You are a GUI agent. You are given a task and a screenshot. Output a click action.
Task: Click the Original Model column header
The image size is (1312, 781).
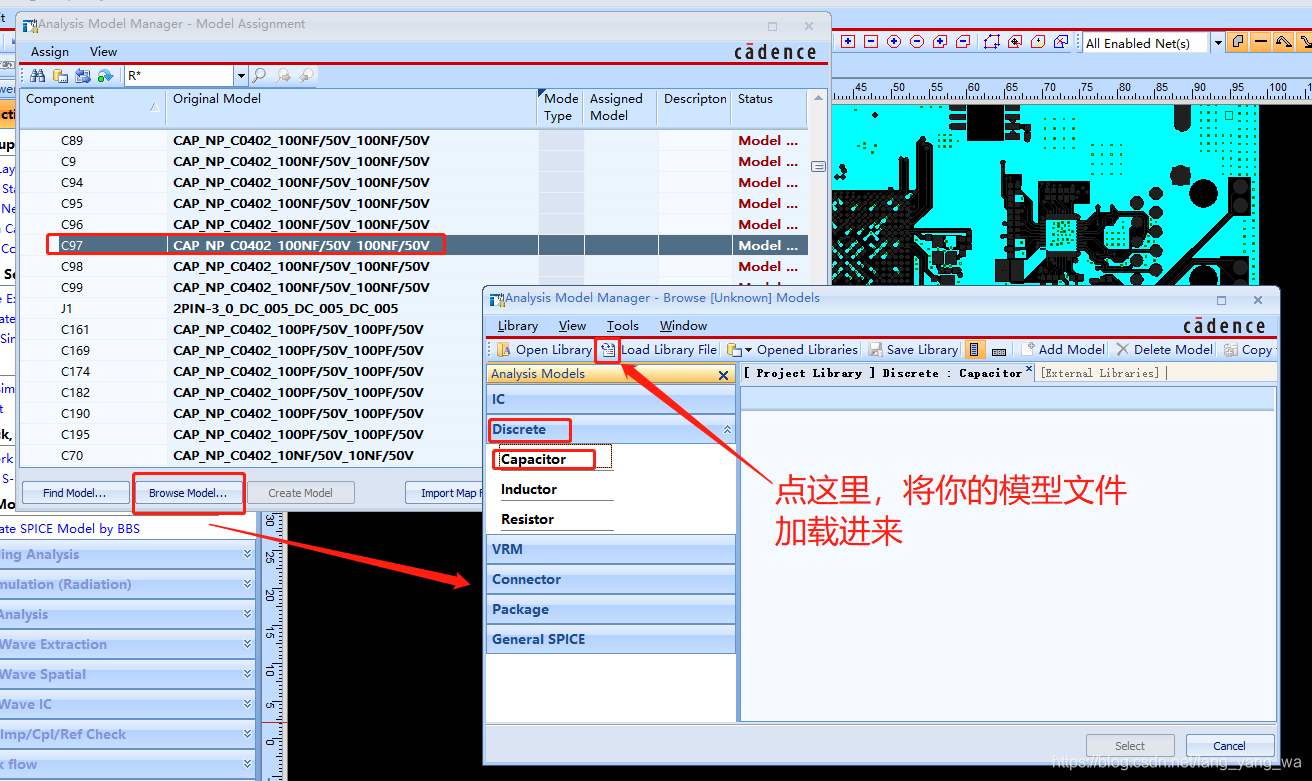click(x=352, y=107)
